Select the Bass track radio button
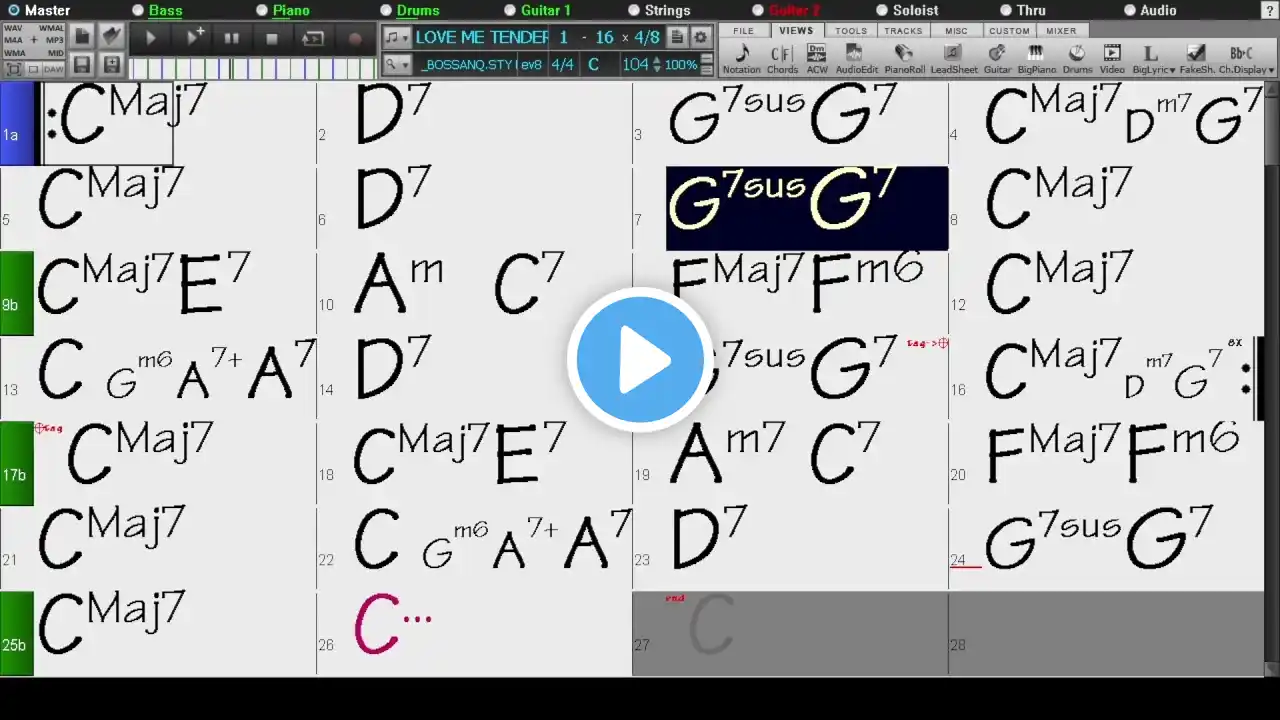Image resolution: width=1280 pixels, height=720 pixels. tap(138, 10)
